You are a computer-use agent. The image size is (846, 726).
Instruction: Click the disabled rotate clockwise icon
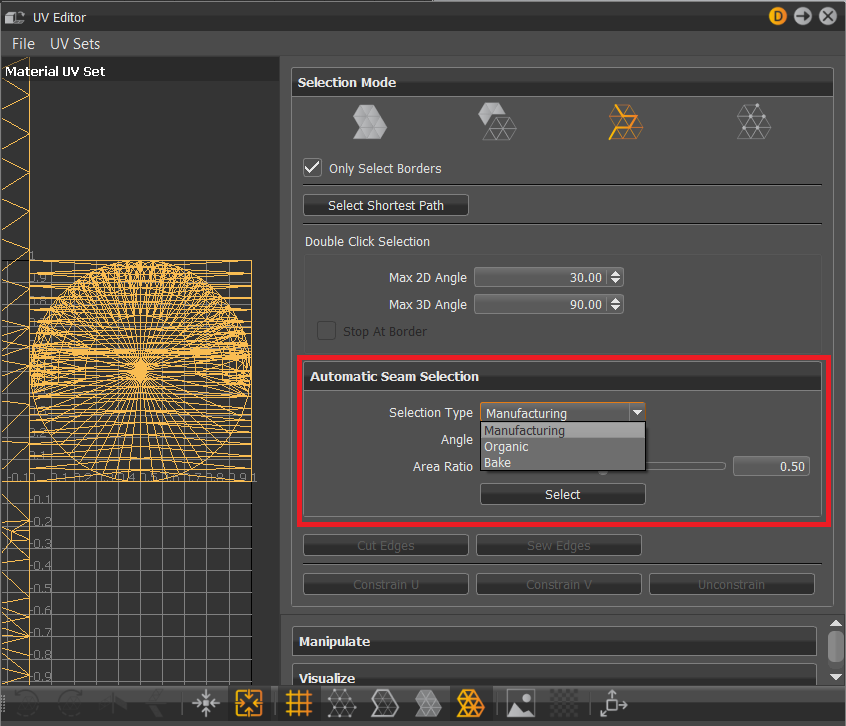(x=70, y=704)
